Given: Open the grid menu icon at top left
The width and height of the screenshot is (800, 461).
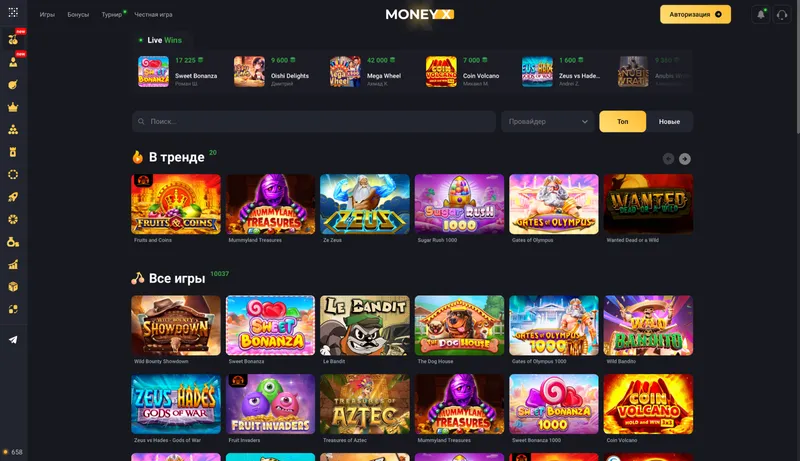Looking at the screenshot, I should tap(13, 12).
